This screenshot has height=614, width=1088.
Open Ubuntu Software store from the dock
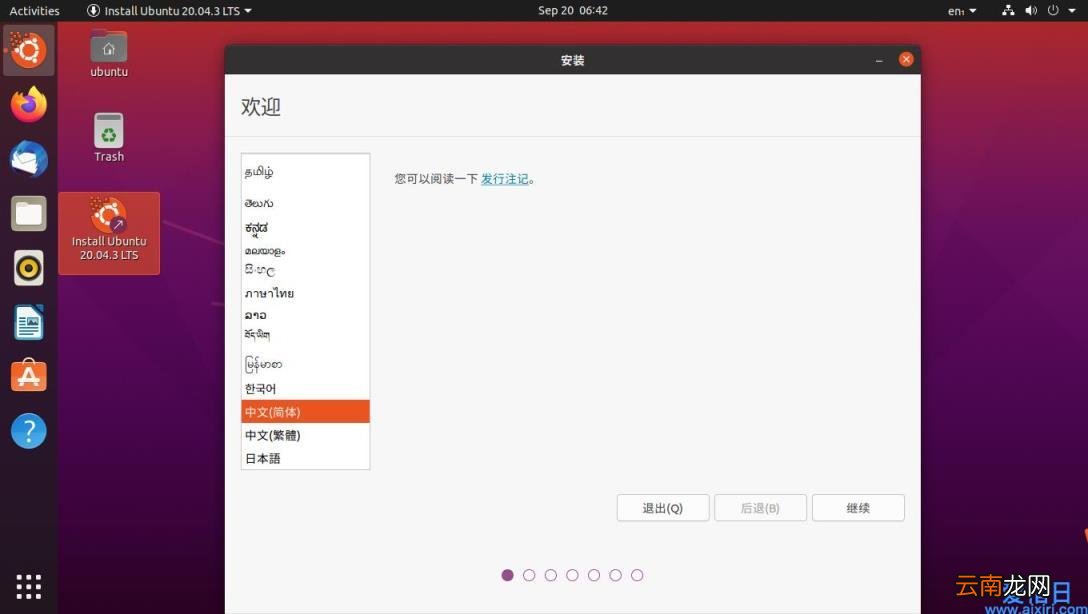[x=28, y=376]
